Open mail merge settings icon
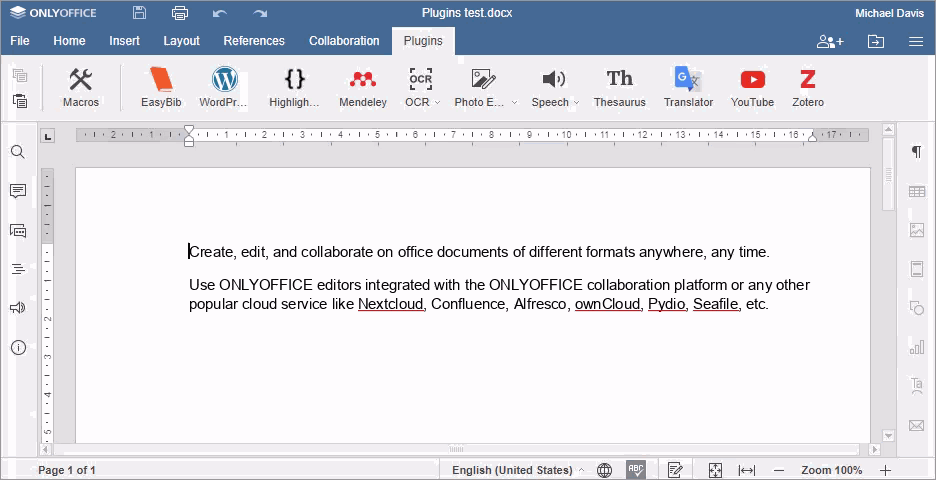936x480 pixels. pos(916,425)
